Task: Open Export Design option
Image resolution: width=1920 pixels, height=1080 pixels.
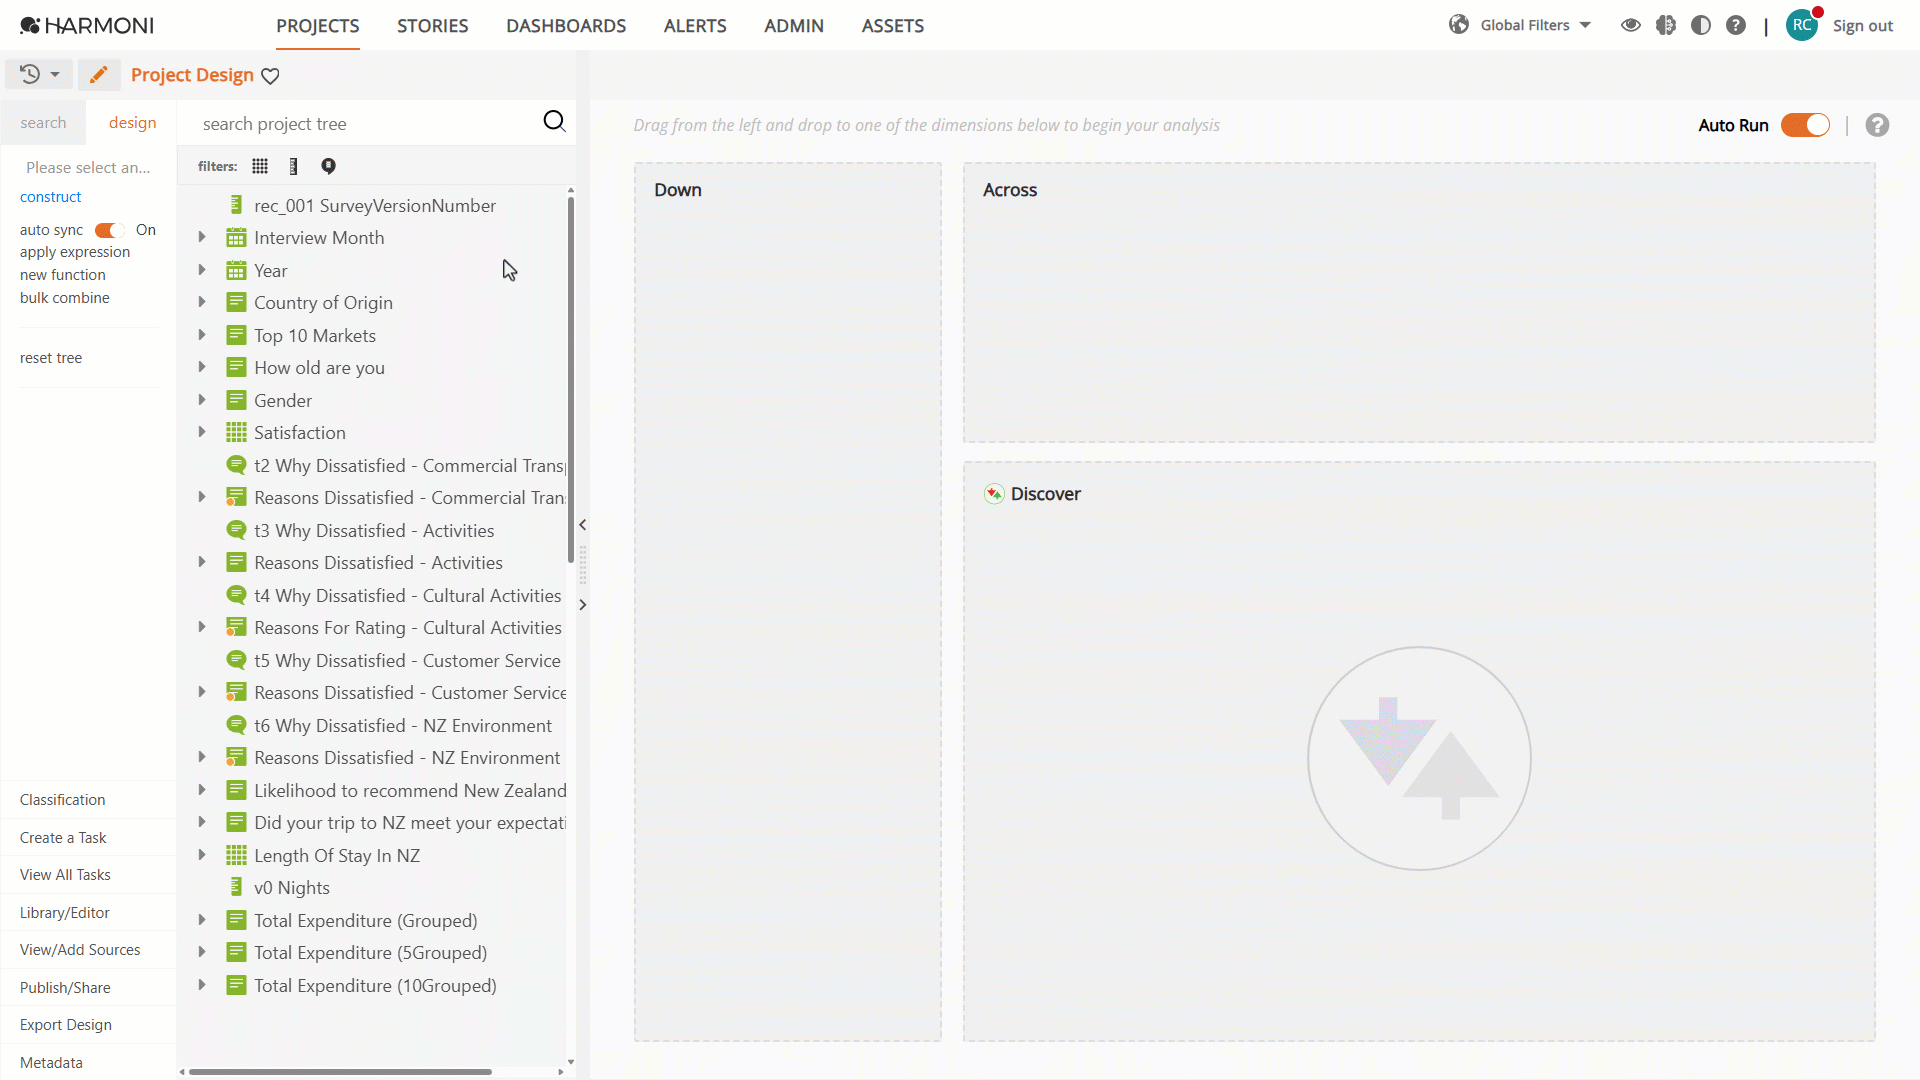Action: pos(66,1025)
